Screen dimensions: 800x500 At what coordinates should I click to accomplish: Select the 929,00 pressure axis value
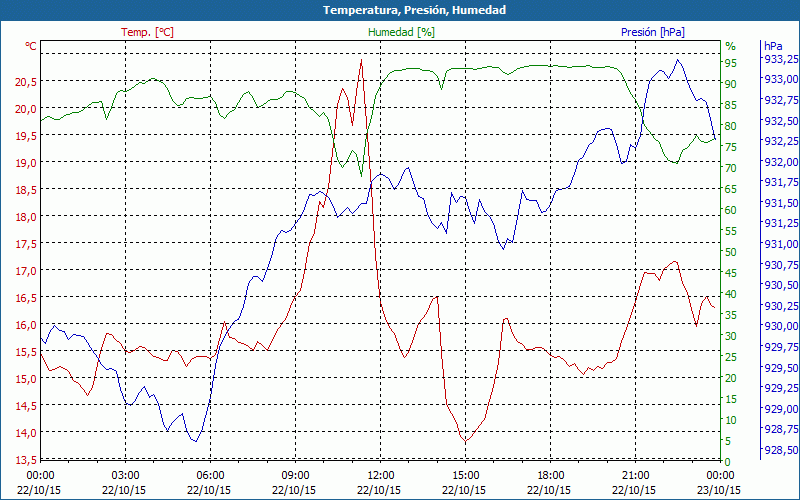point(781,409)
